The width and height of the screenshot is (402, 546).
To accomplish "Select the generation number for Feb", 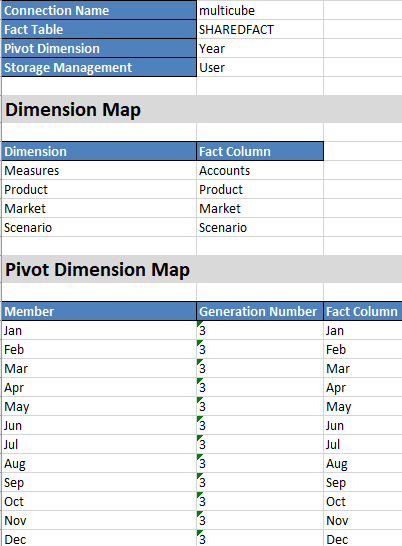I will [x=260, y=349].
